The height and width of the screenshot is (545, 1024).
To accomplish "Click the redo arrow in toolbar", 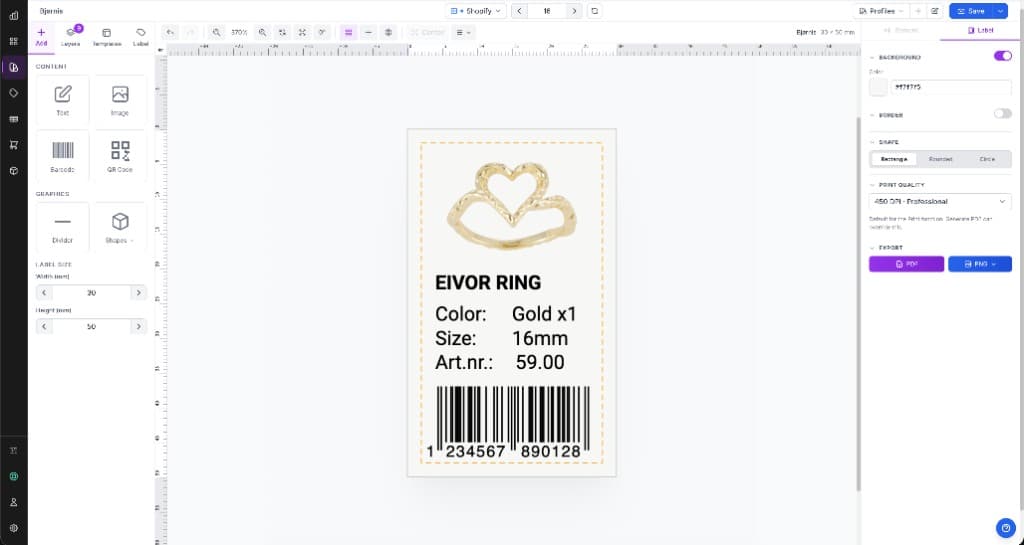I will (190, 32).
